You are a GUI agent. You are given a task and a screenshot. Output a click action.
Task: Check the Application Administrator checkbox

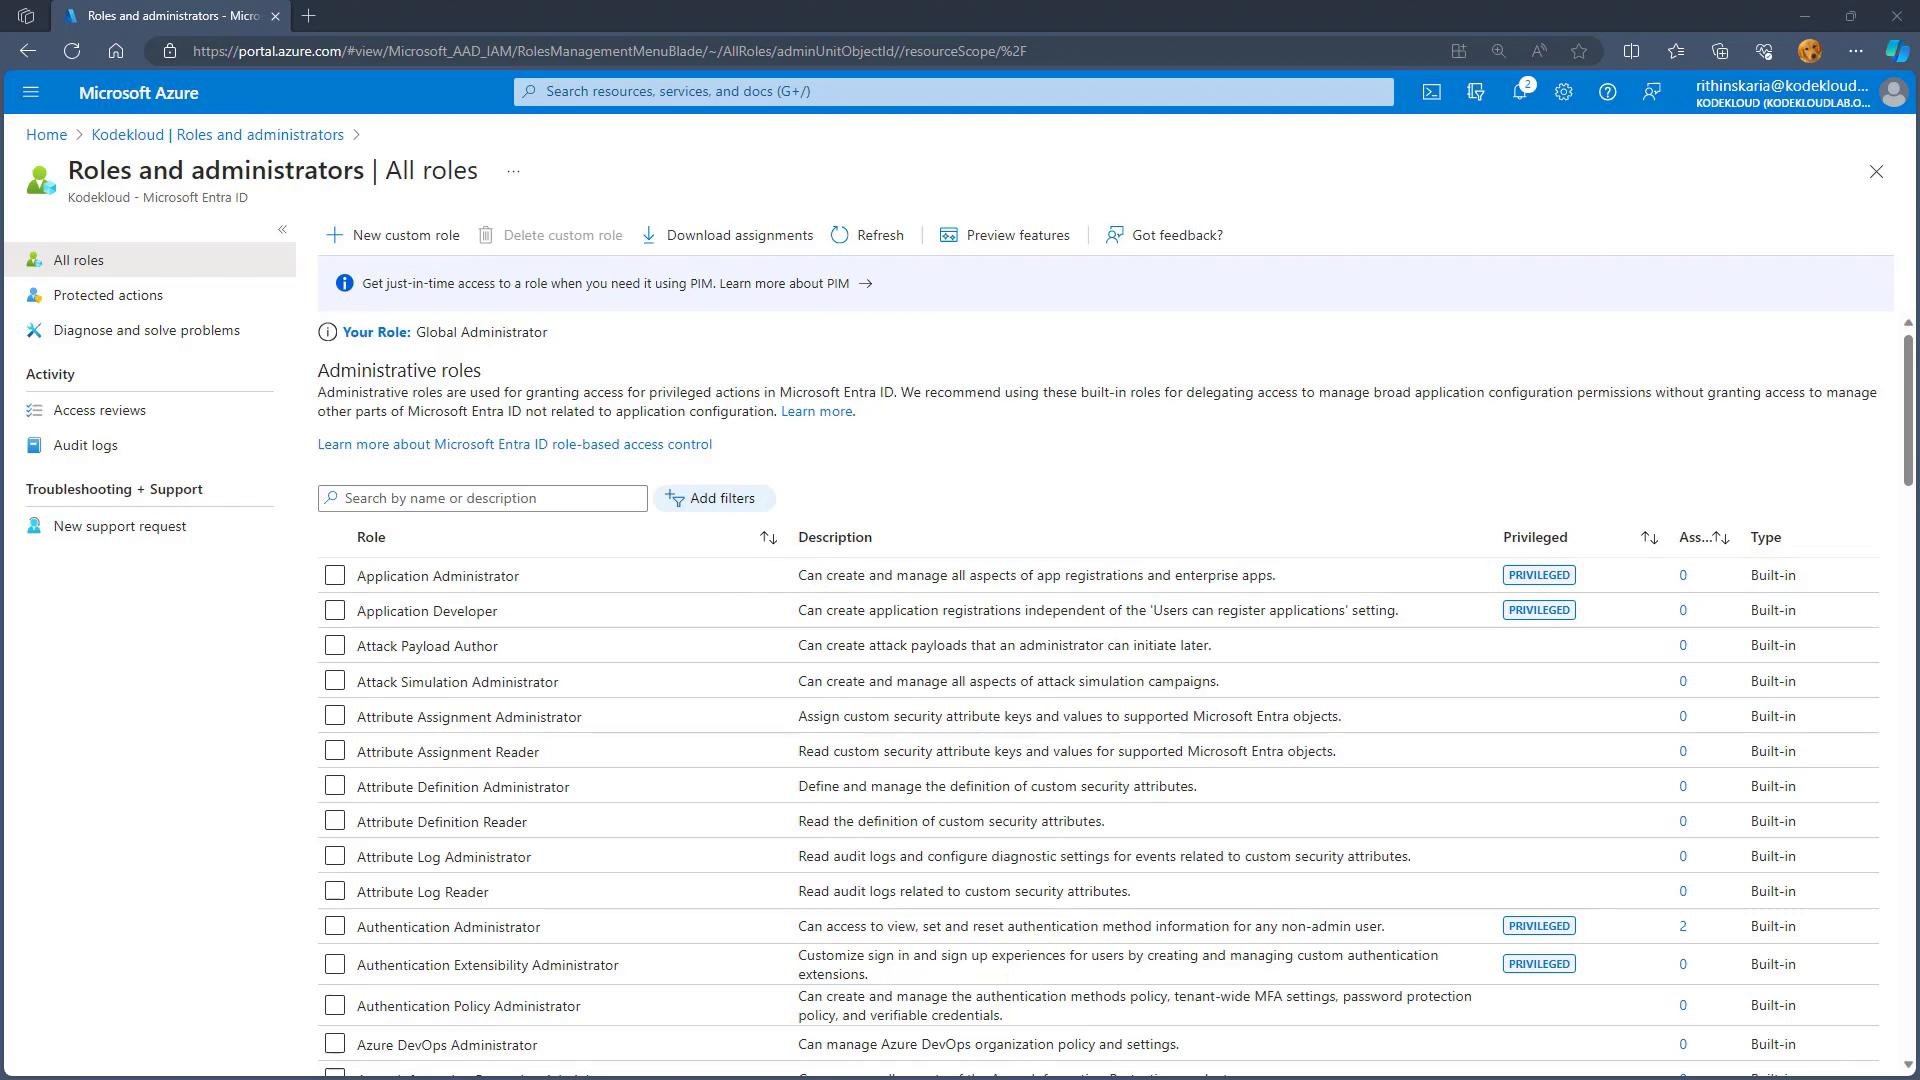(335, 575)
